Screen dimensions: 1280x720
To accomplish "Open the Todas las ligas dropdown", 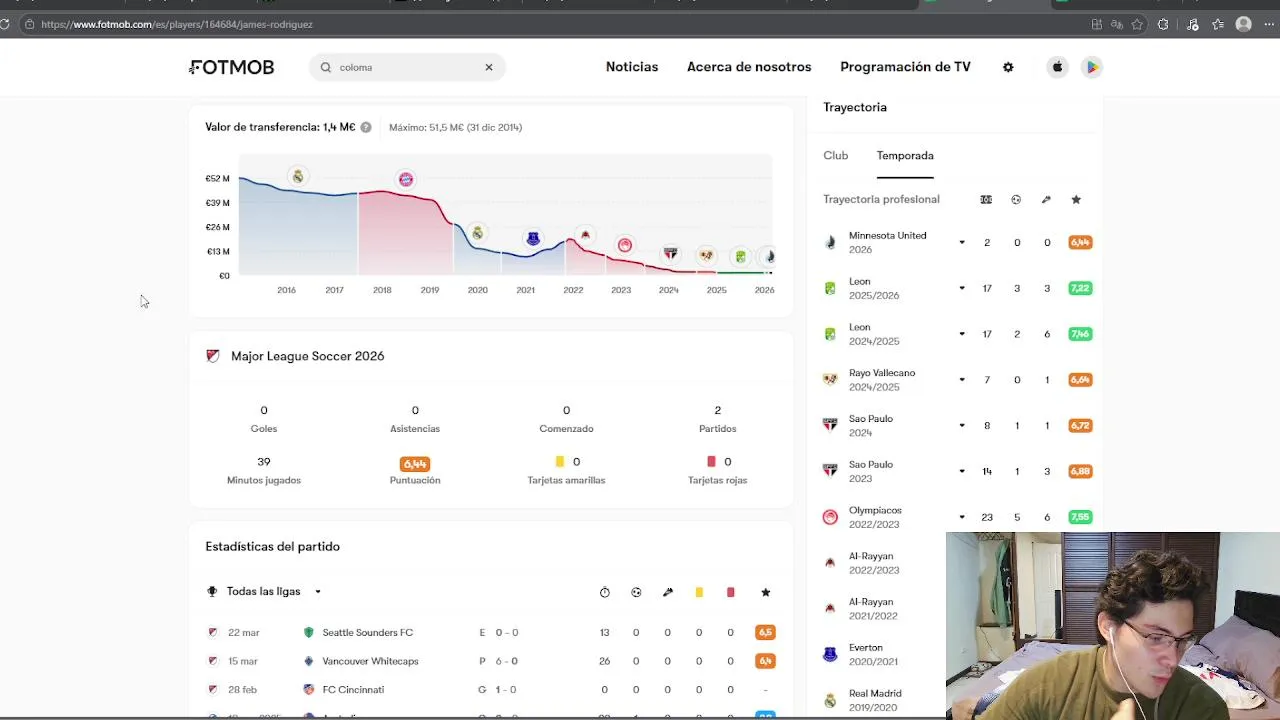I will tap(274, 591).
